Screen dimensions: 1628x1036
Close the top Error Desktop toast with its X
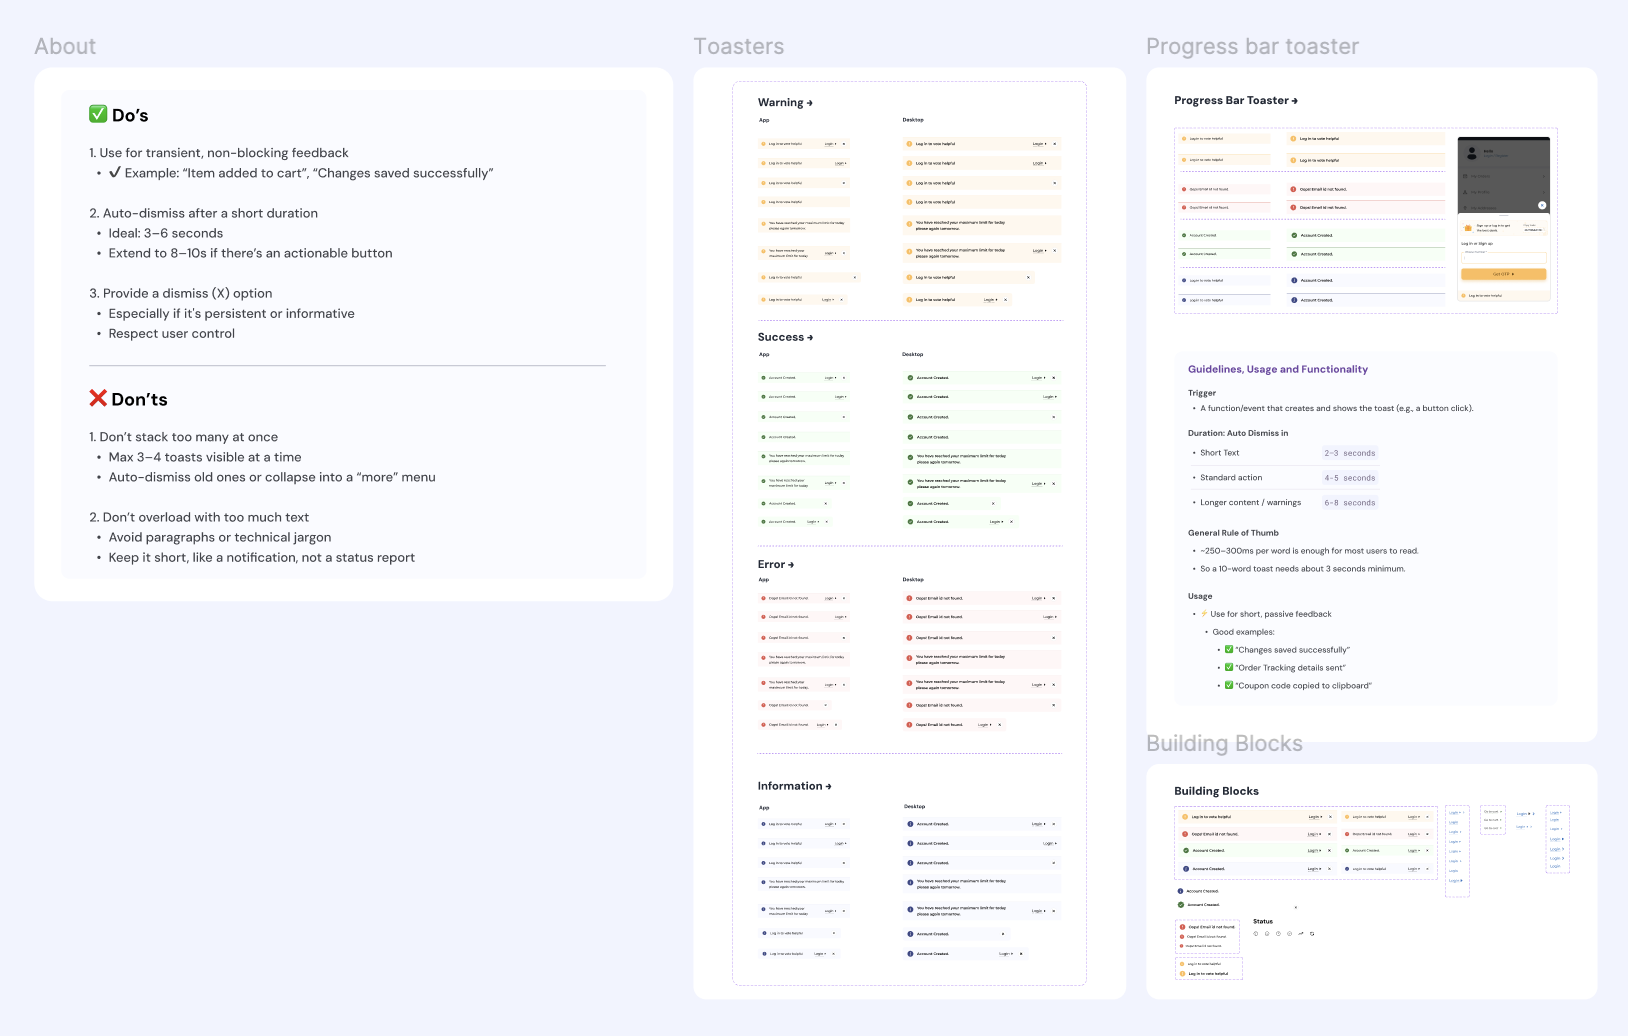click(x=1054, y=598)
